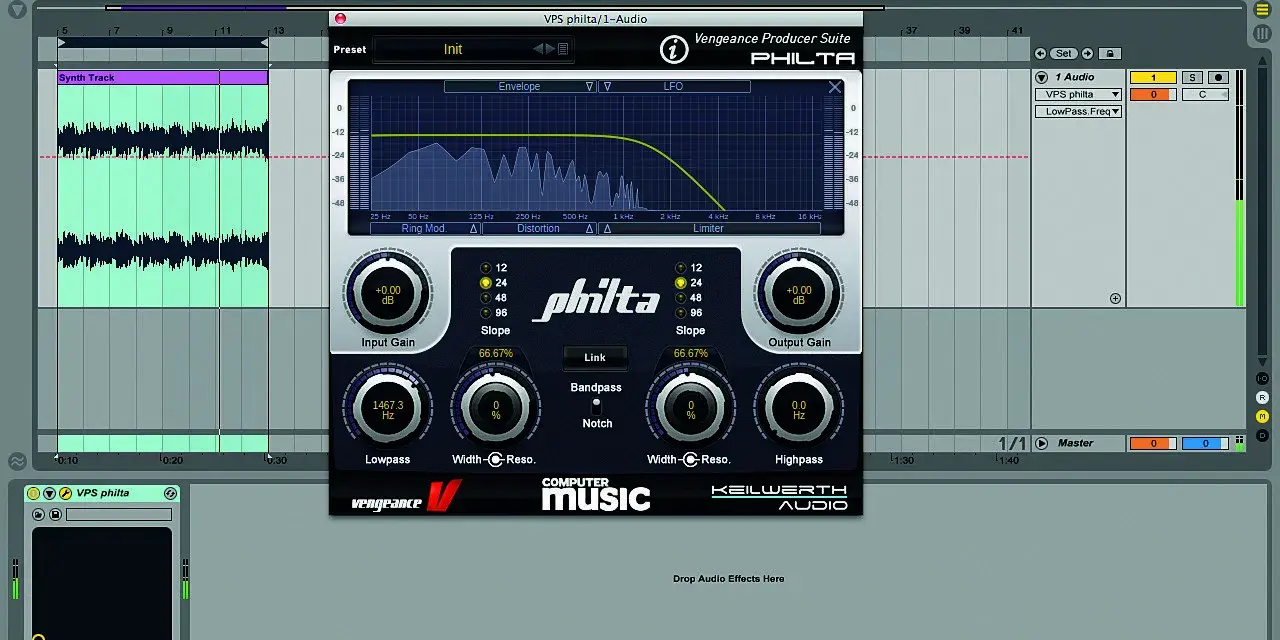Viewport: 1280px width, 640px height.
Task: Toggle the VPS philta device activator
Action: [33, 493]
